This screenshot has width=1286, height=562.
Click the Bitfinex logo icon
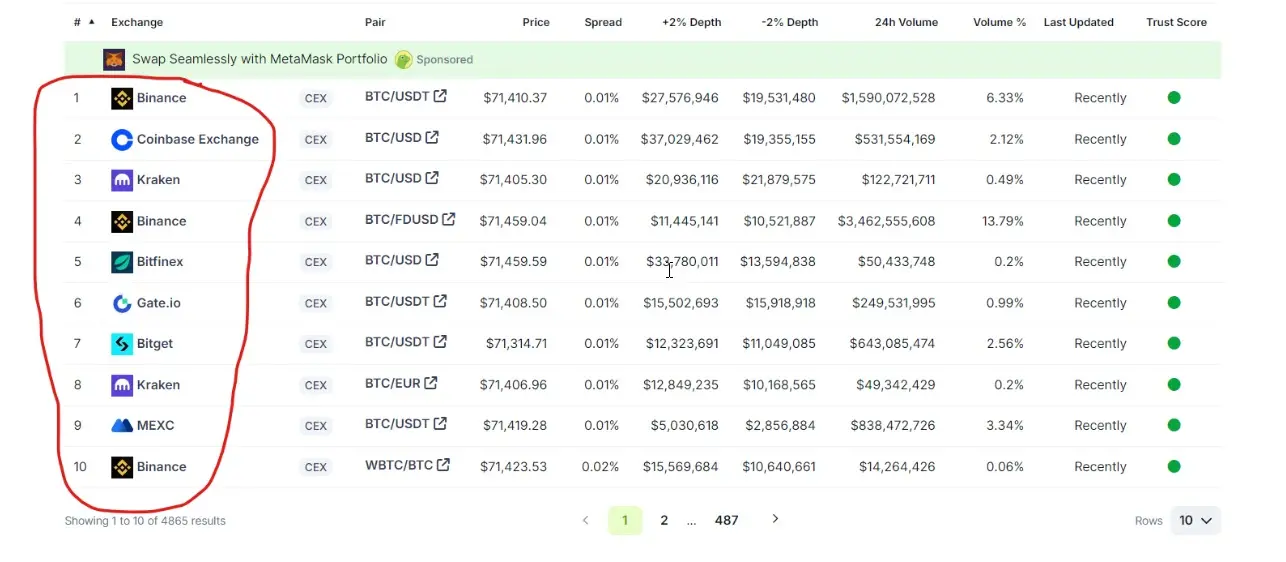(122, 262)
